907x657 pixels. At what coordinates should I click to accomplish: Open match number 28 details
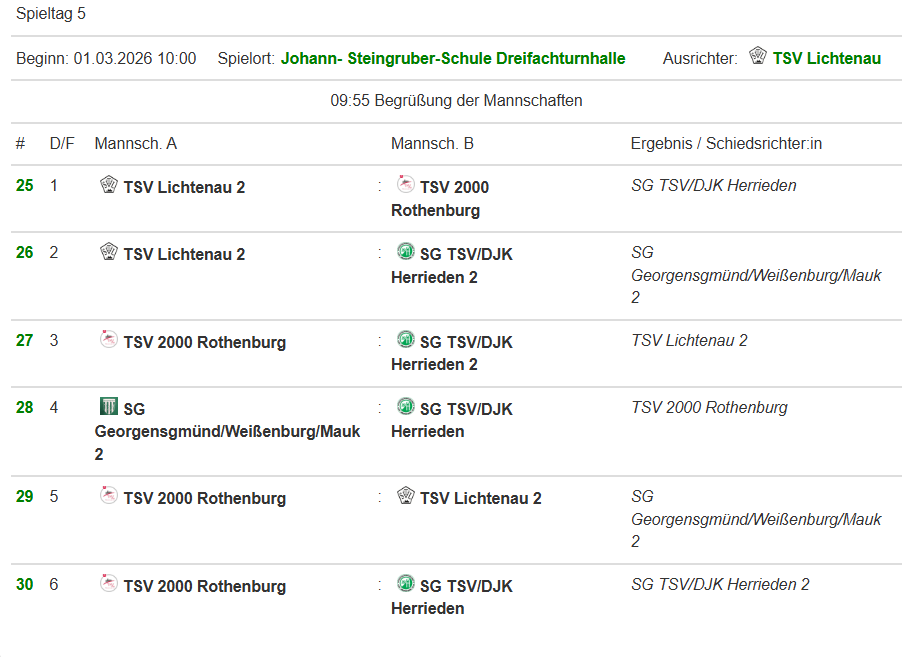point(25,408)
